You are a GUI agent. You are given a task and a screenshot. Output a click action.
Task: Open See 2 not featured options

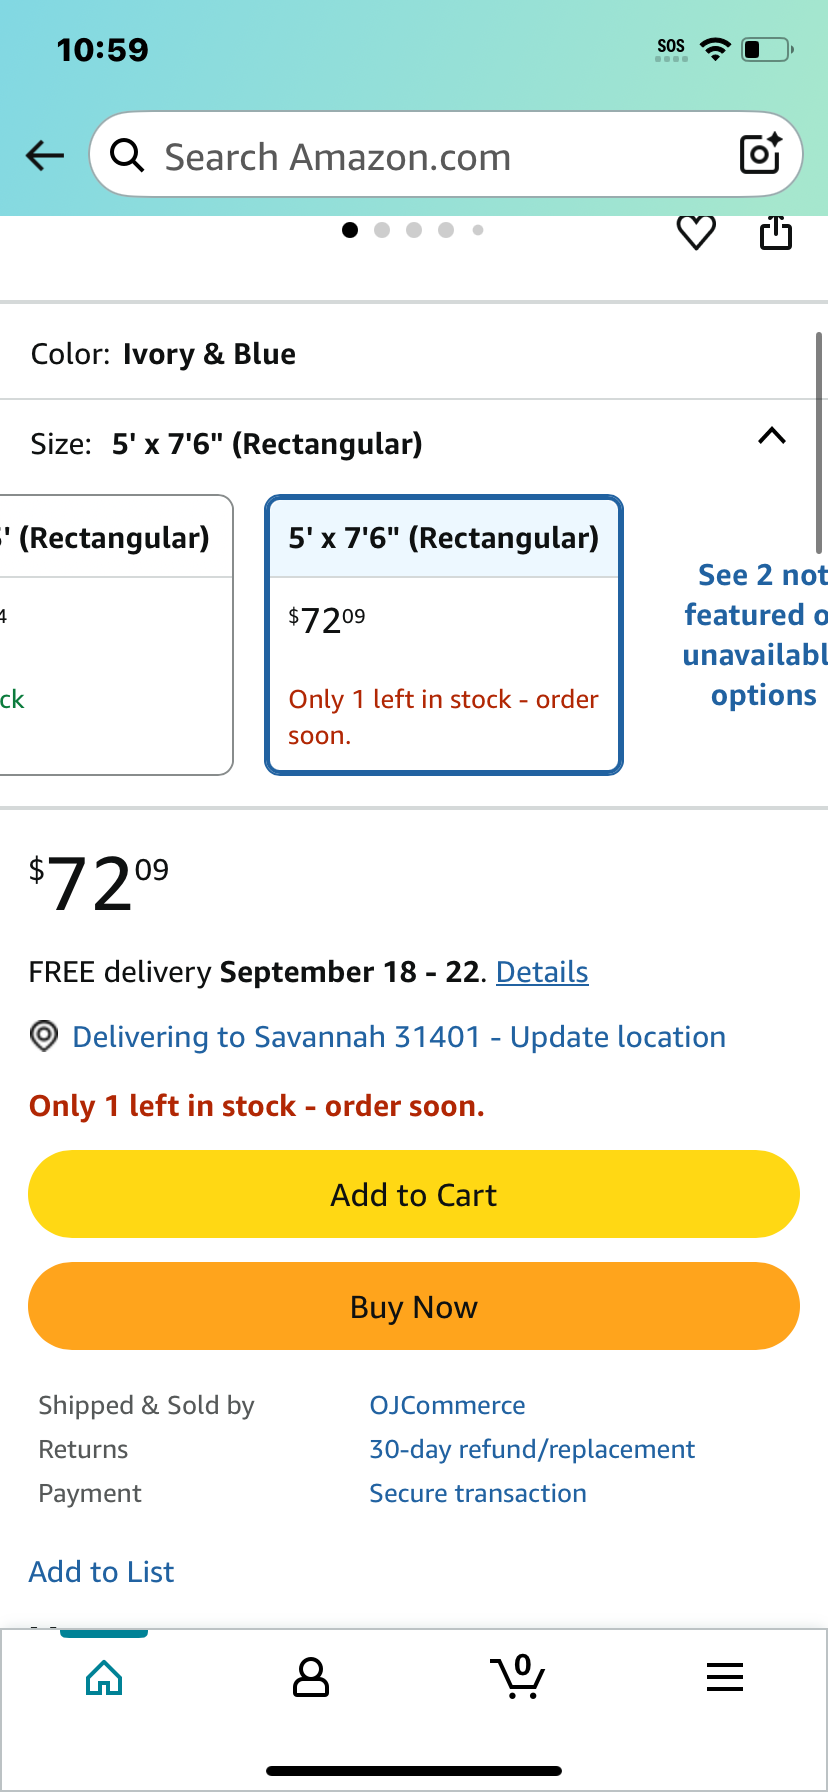756,635
